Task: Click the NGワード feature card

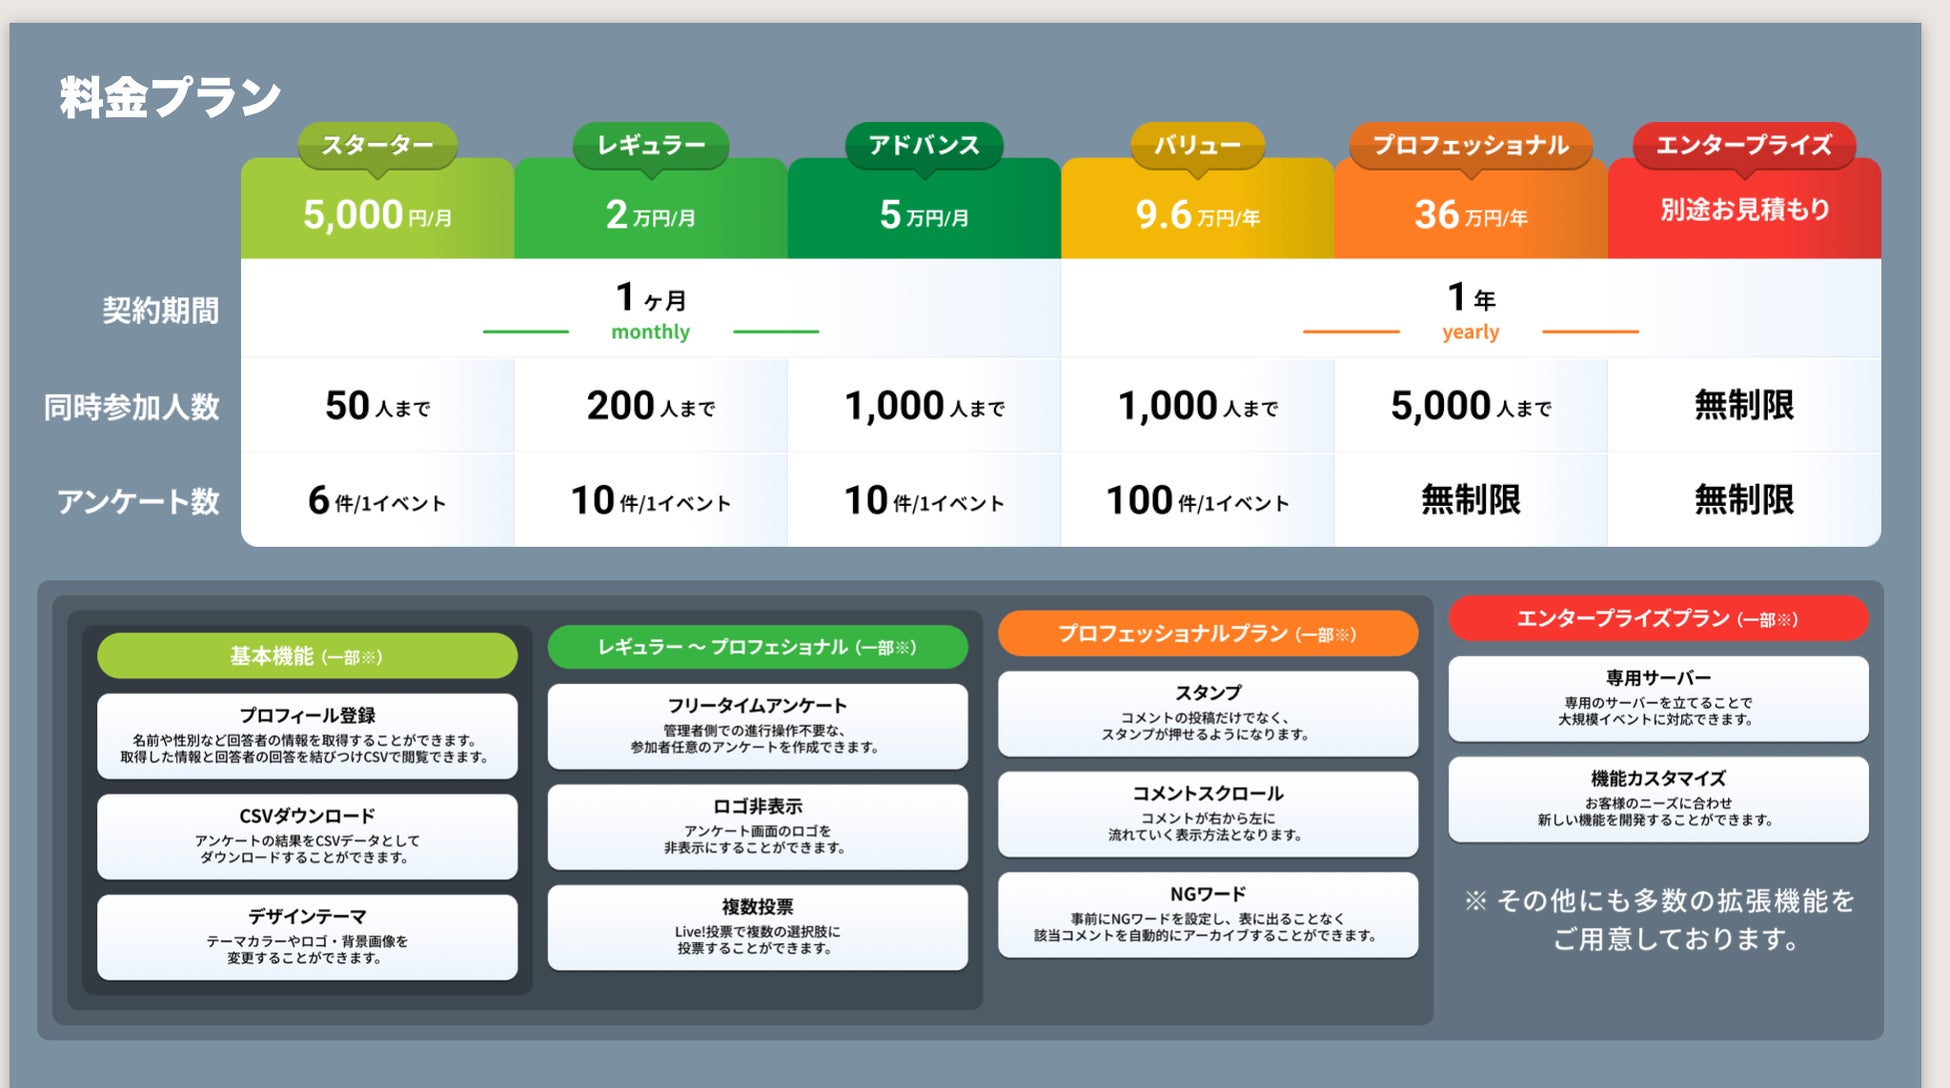Action: 1207,914
